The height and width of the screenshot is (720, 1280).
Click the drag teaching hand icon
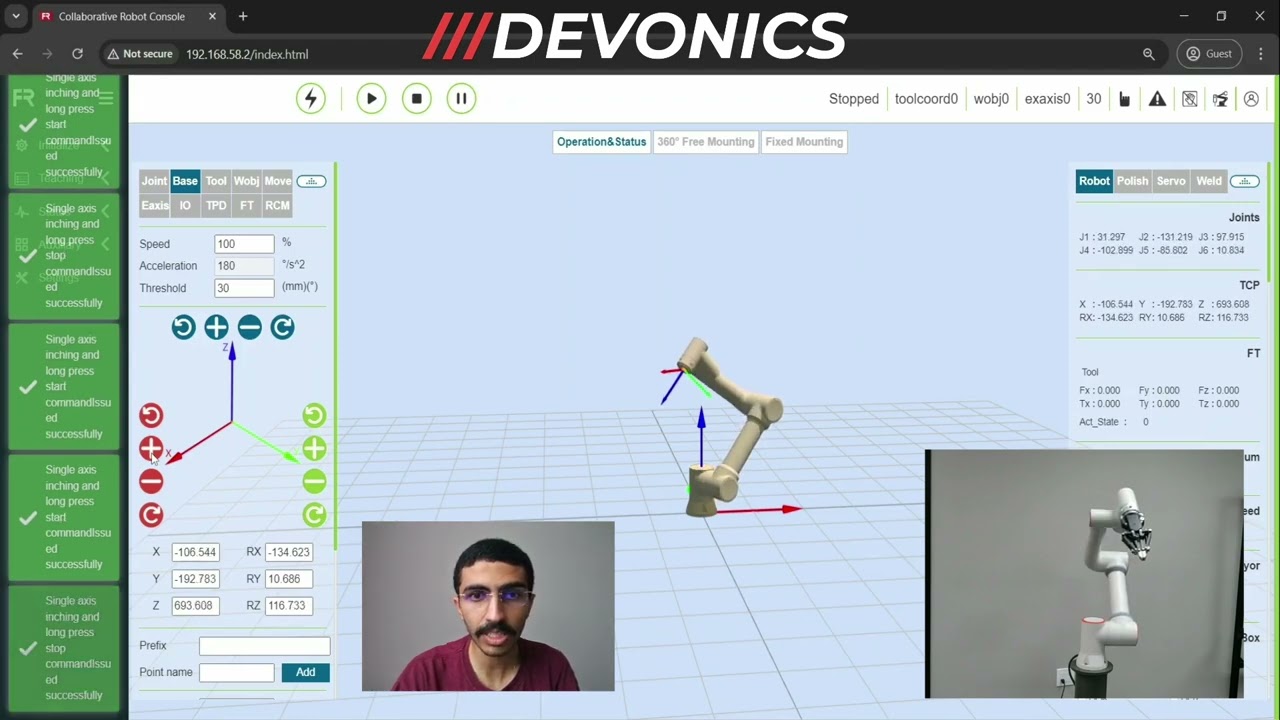[x=1125, y=99]
